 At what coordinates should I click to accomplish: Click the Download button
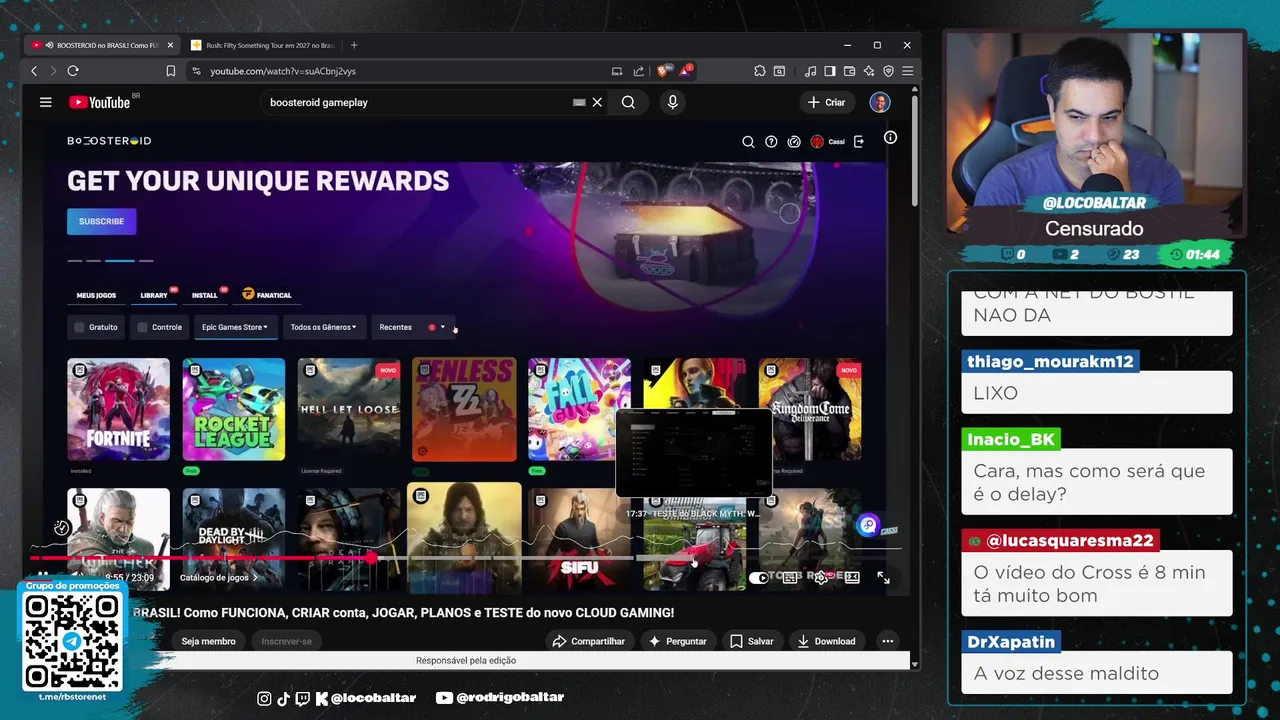(826, 641)
